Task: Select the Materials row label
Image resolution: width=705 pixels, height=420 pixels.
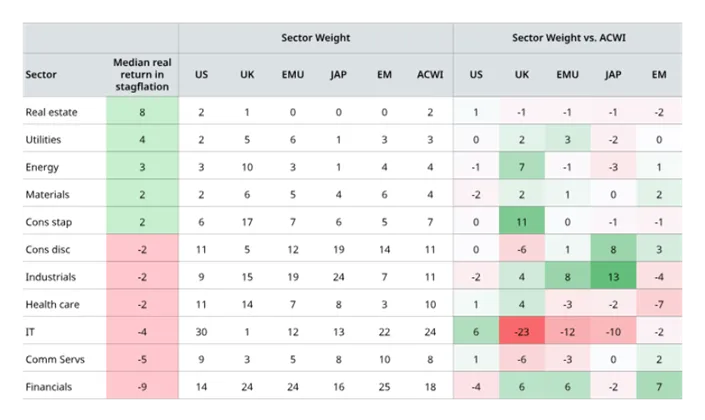Action: tap(47, 194)
